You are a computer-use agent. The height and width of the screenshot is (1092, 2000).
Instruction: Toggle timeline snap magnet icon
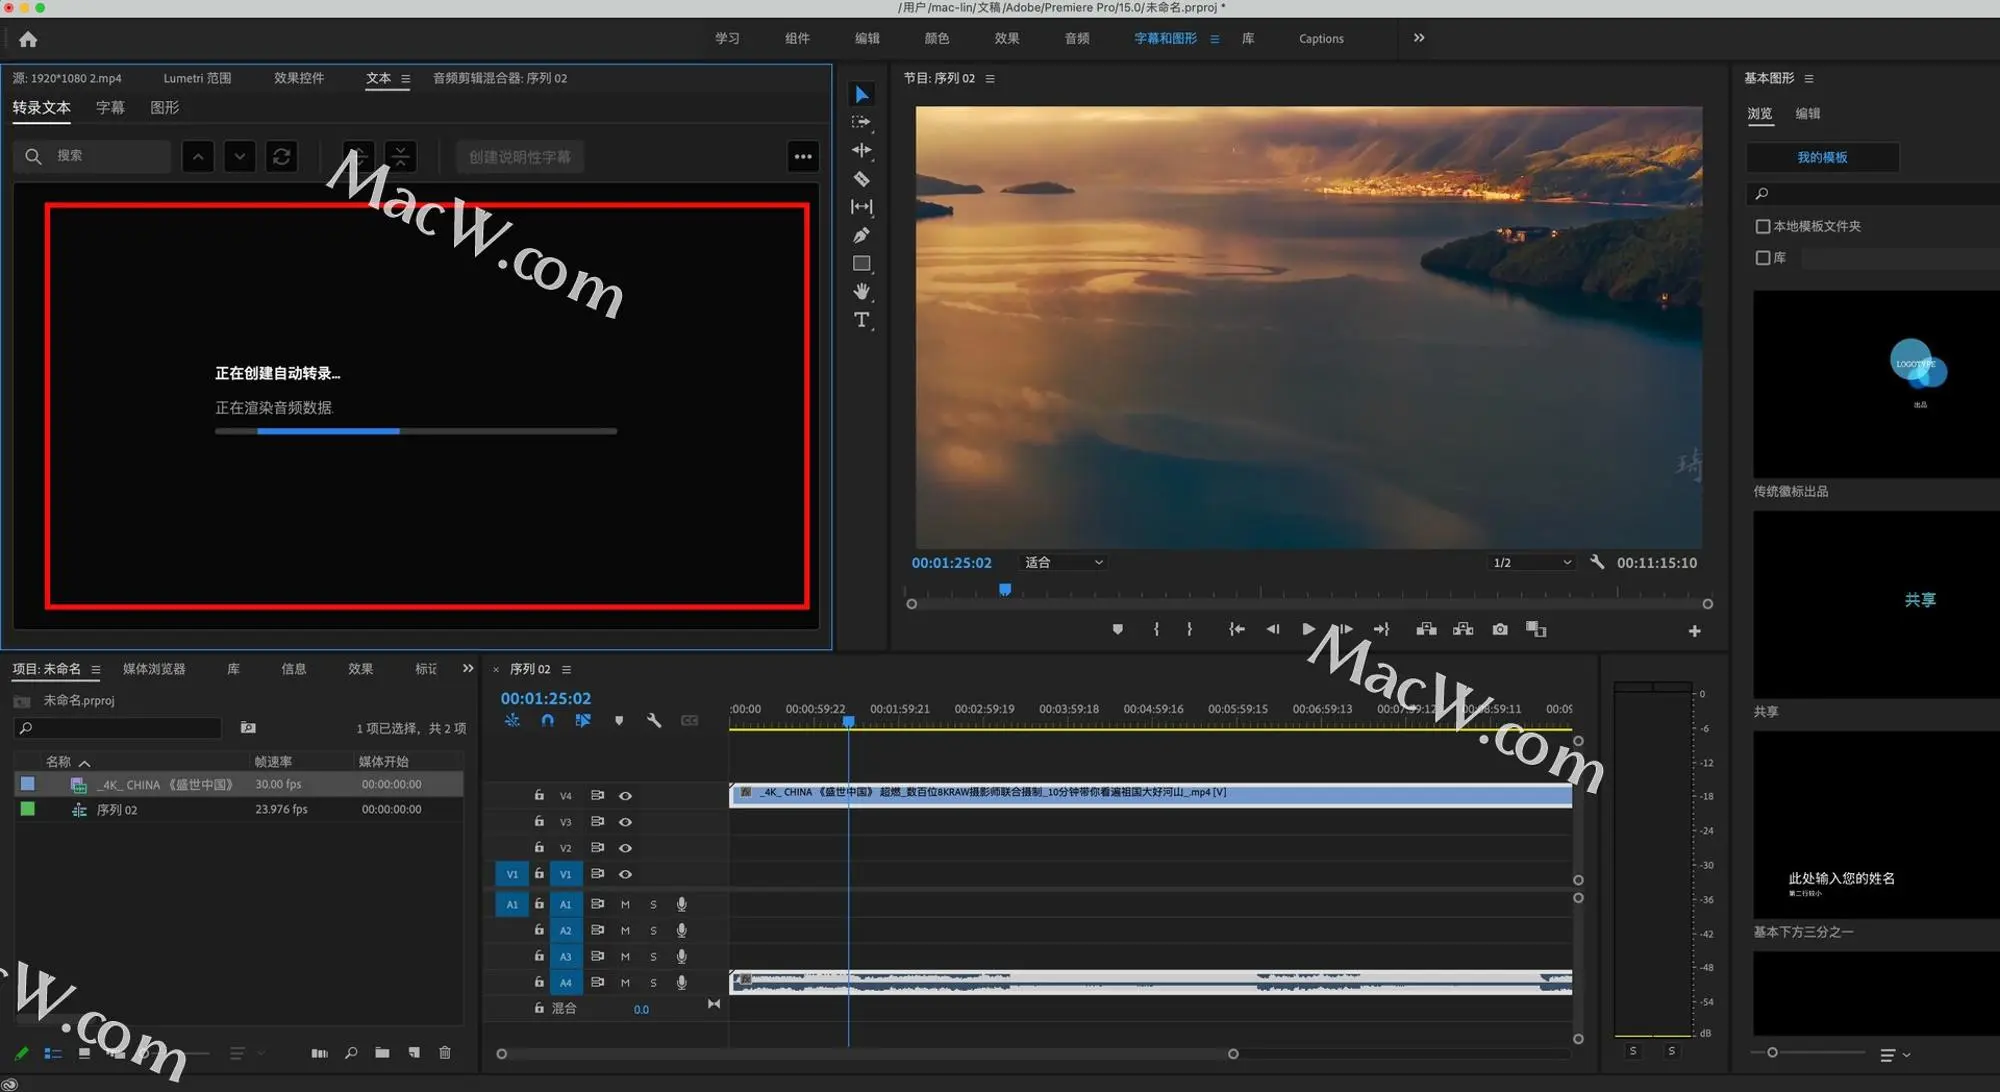coord(547,720)
